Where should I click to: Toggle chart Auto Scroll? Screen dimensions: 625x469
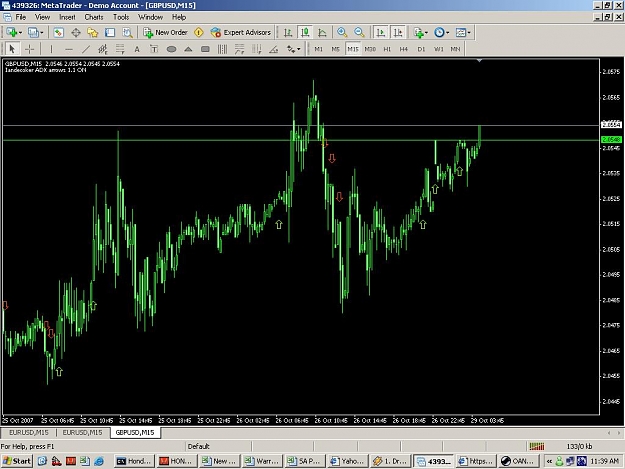[381, 32]
